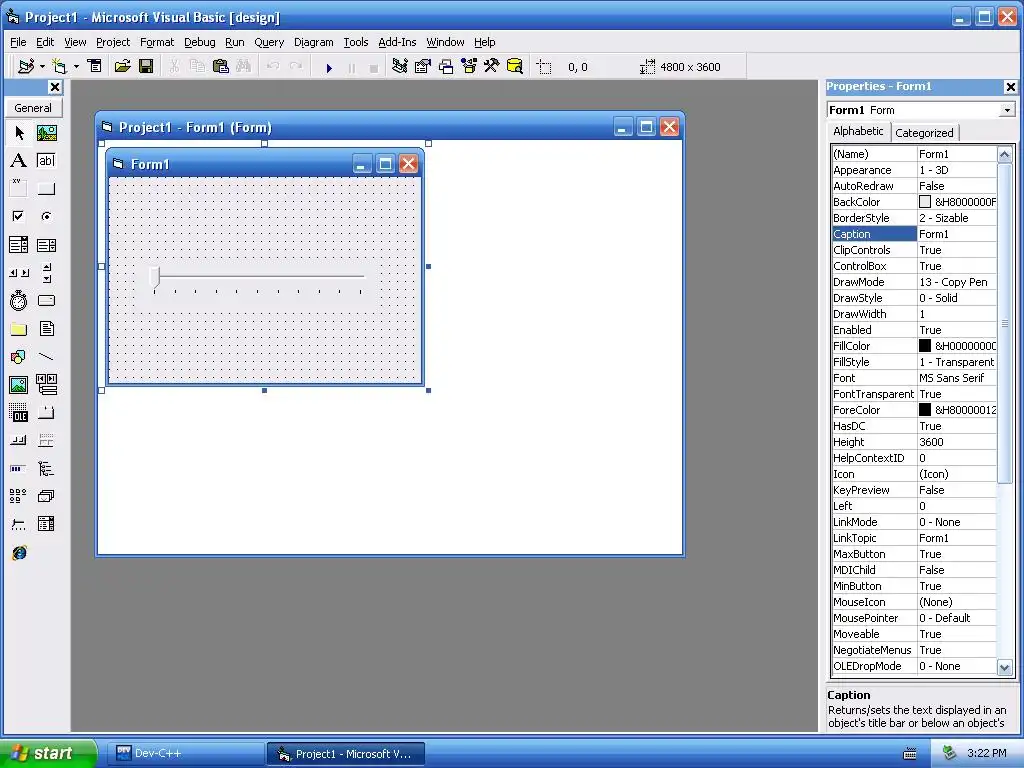Start the program with the Run arrow
This screenshot has width=1024, height=768.
[x=329, y=67]
